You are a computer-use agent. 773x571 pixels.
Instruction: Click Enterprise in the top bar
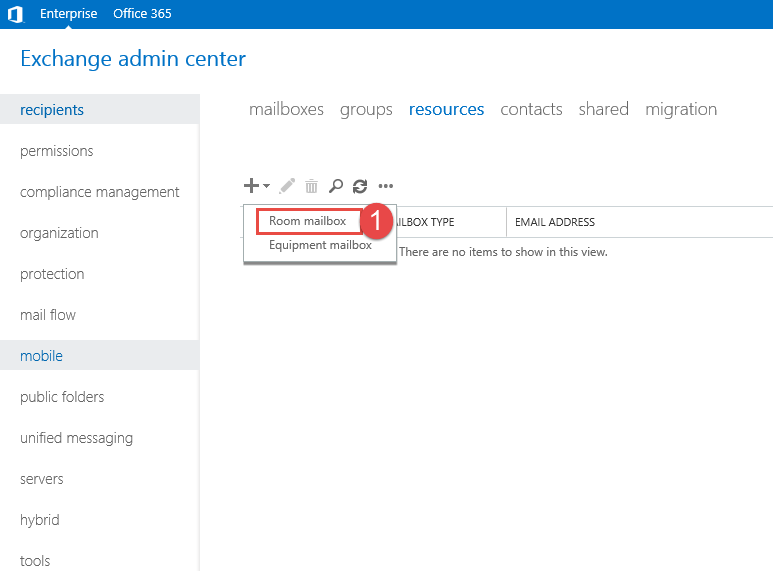pos(69,14)
